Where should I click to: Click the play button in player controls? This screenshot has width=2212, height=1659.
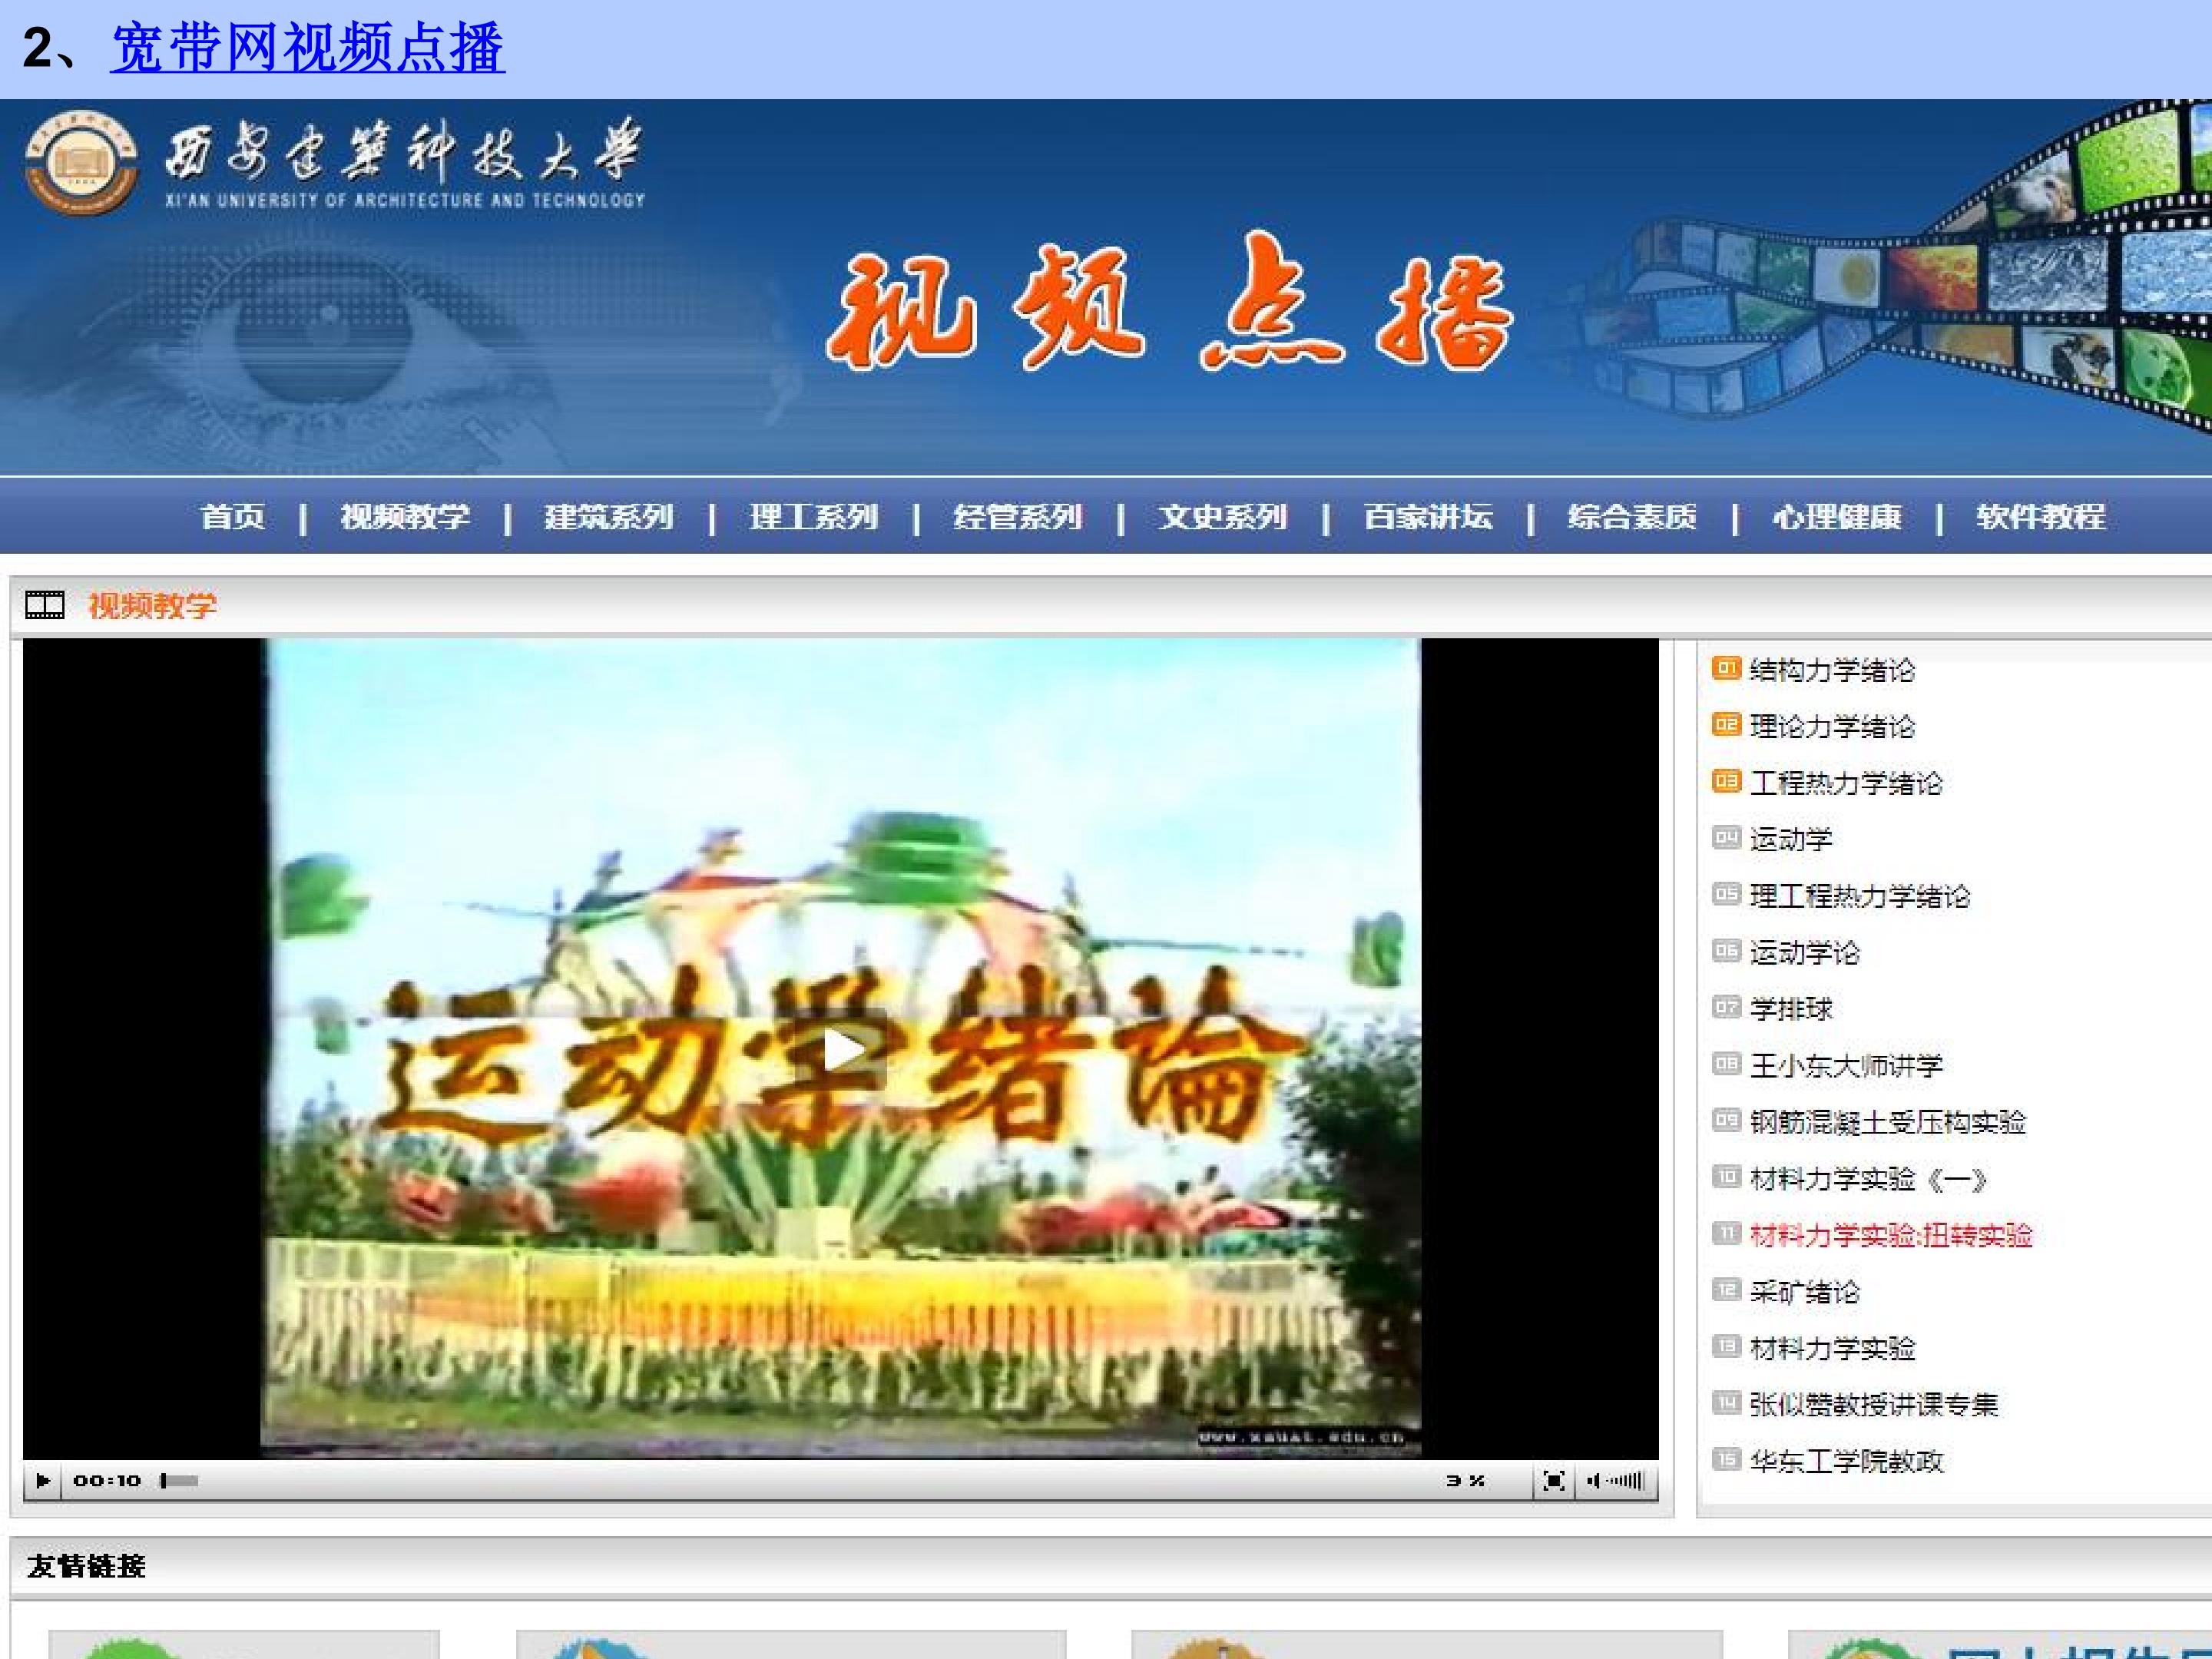pyautogui.click(x=42, y=1480)
